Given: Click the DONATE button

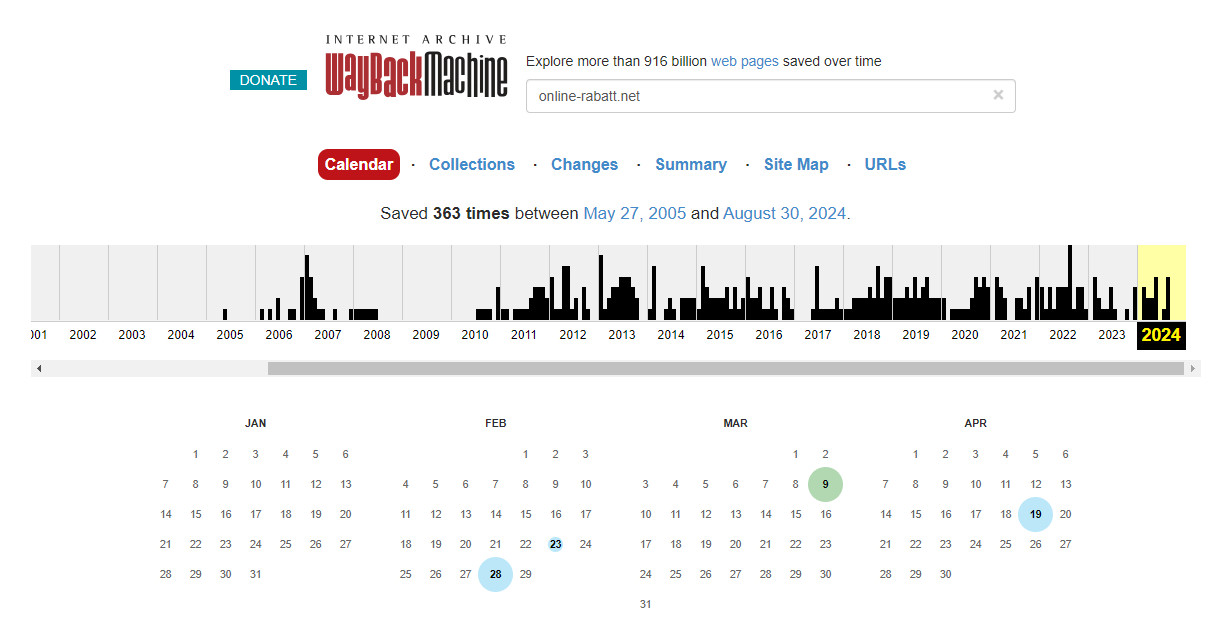Looking at the screenshot, I should click(268, 80).
